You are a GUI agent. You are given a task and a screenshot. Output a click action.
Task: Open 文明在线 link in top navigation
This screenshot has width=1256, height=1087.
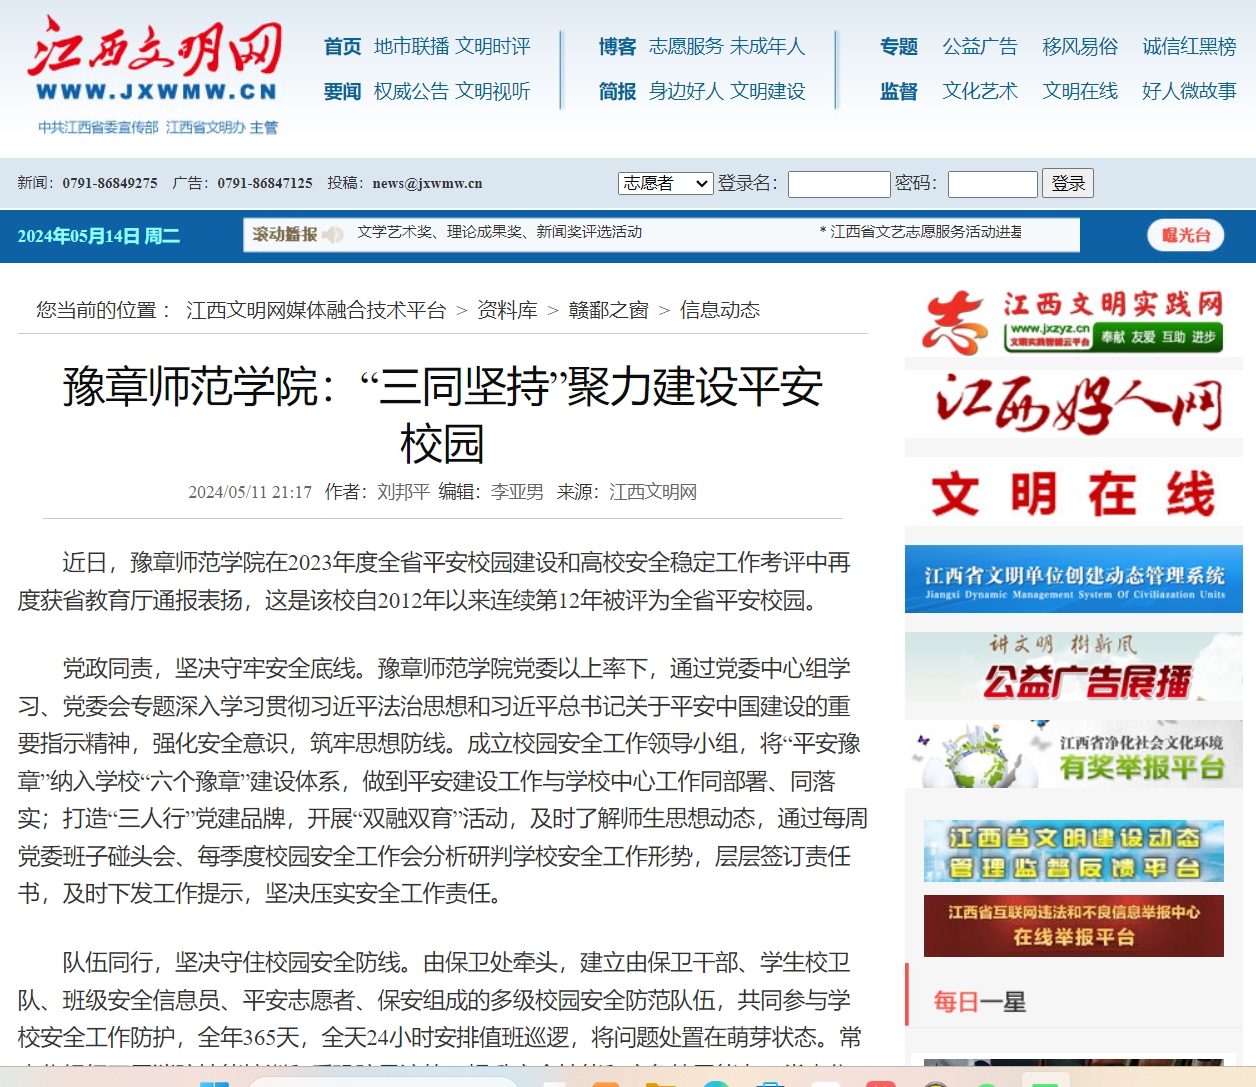(x=1080, y=91)
